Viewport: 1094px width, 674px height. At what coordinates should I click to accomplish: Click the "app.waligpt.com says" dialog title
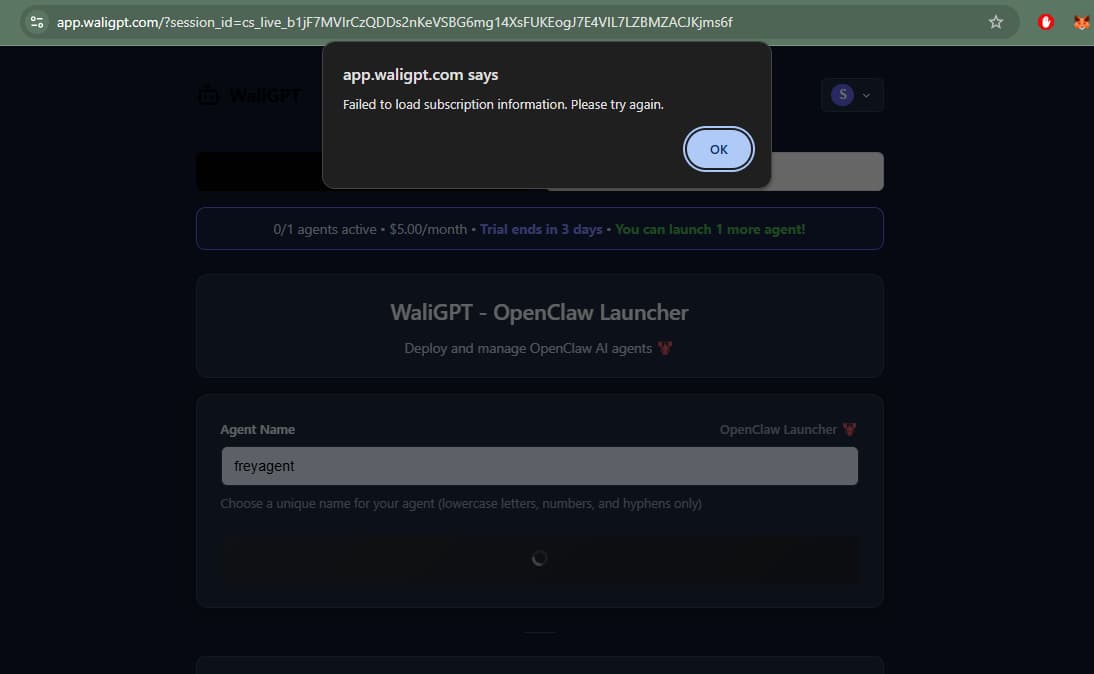420,75
